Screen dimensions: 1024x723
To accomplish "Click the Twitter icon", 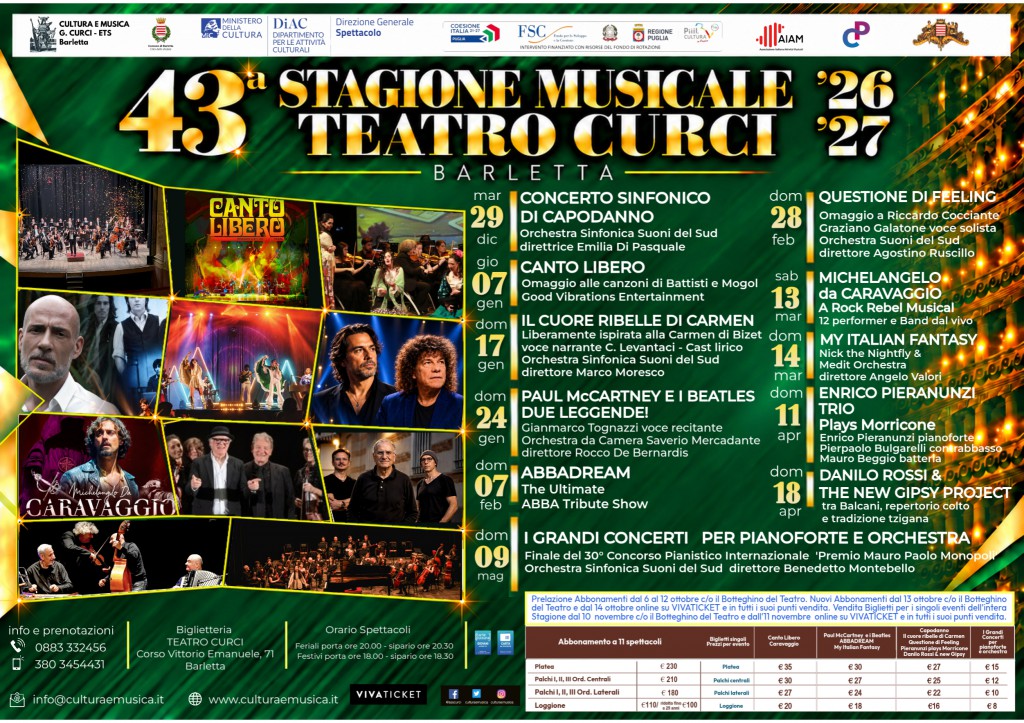I will click(477, 694).
